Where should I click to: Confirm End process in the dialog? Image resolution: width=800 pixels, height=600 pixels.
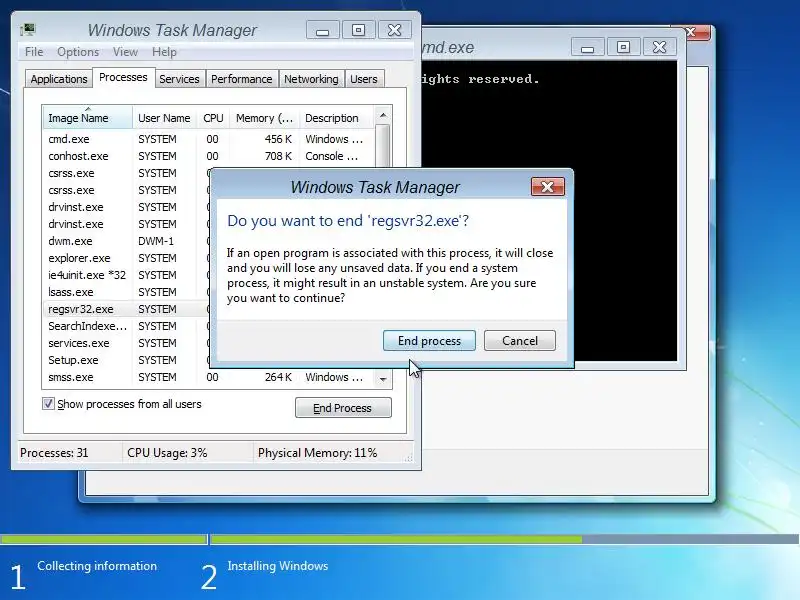coord(429,340)
